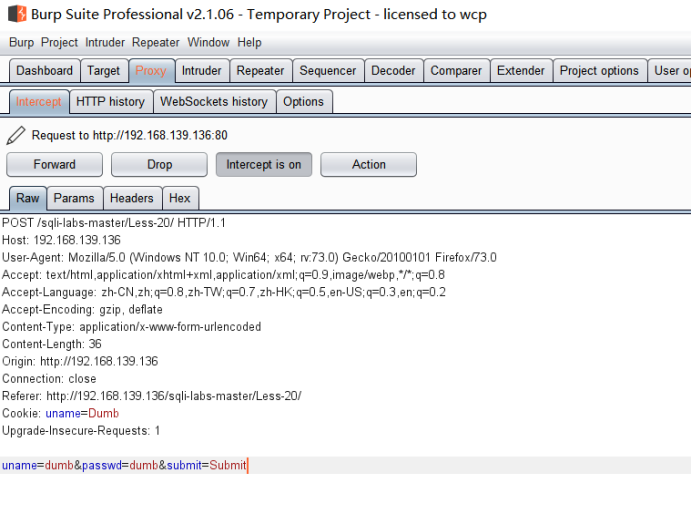Open the User options tab
692x514 pixels.
coord(670,71)
